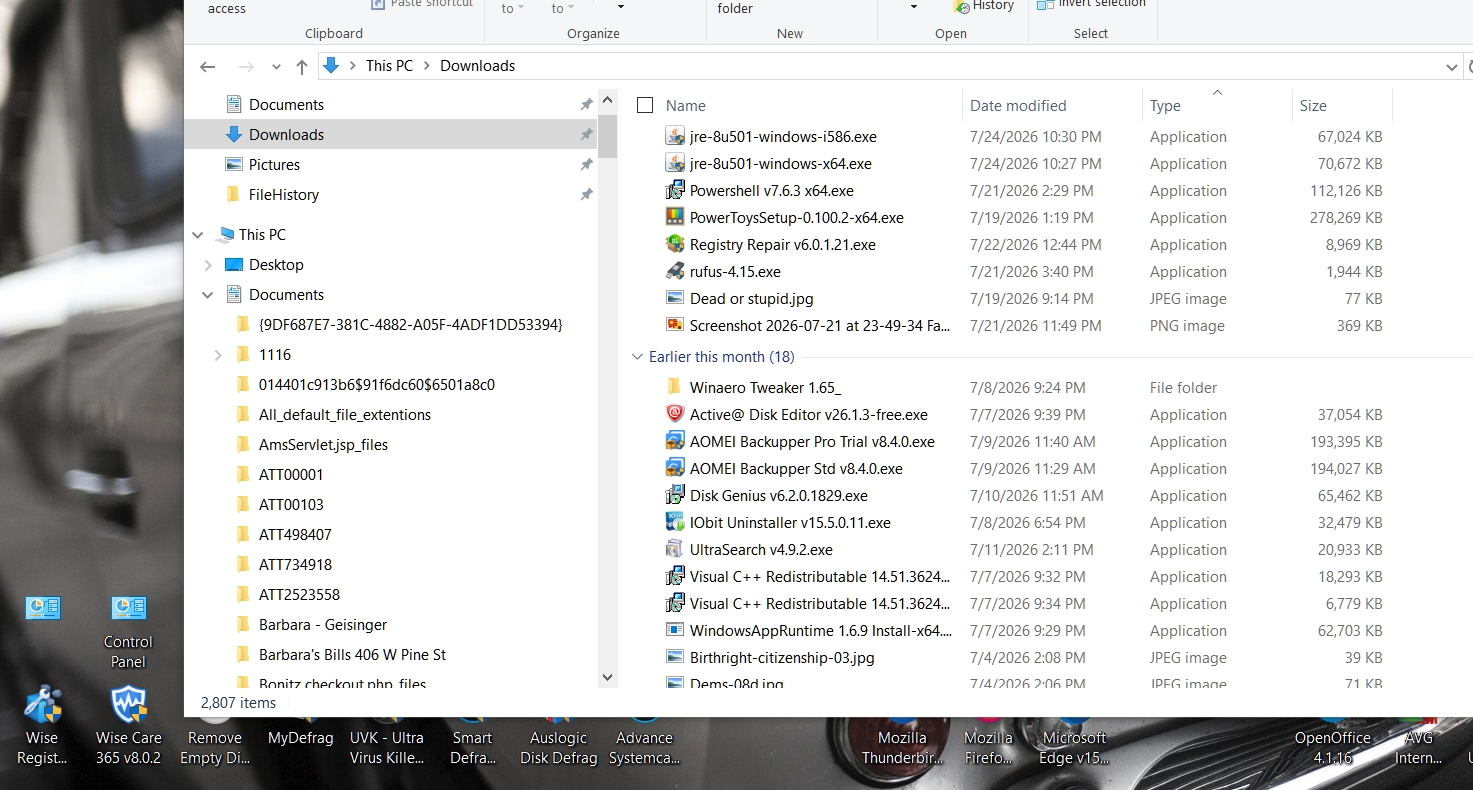Click the 7/10/2026 11:51 AM date cell

(x=1037, y=495)
